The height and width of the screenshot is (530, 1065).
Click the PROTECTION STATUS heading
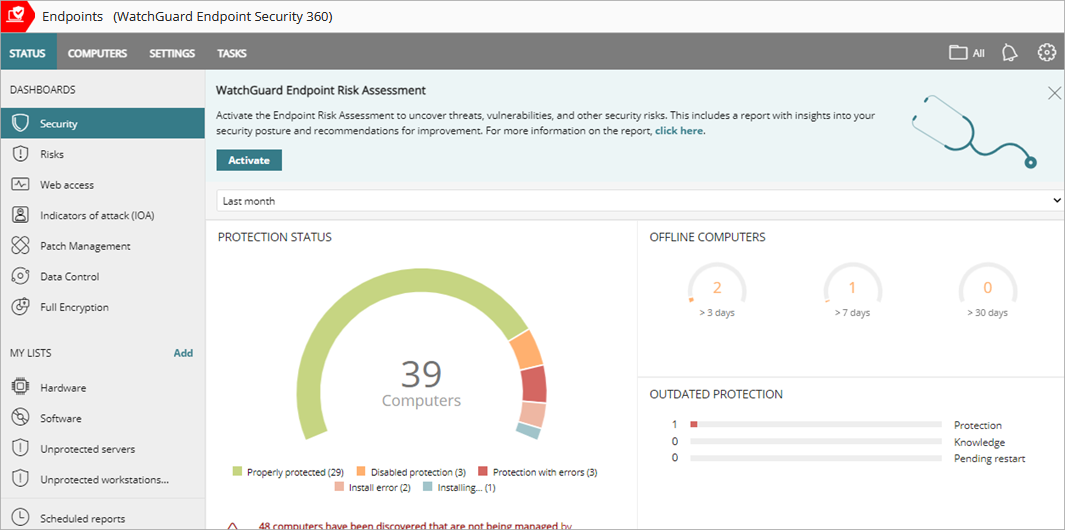point(274,237)
